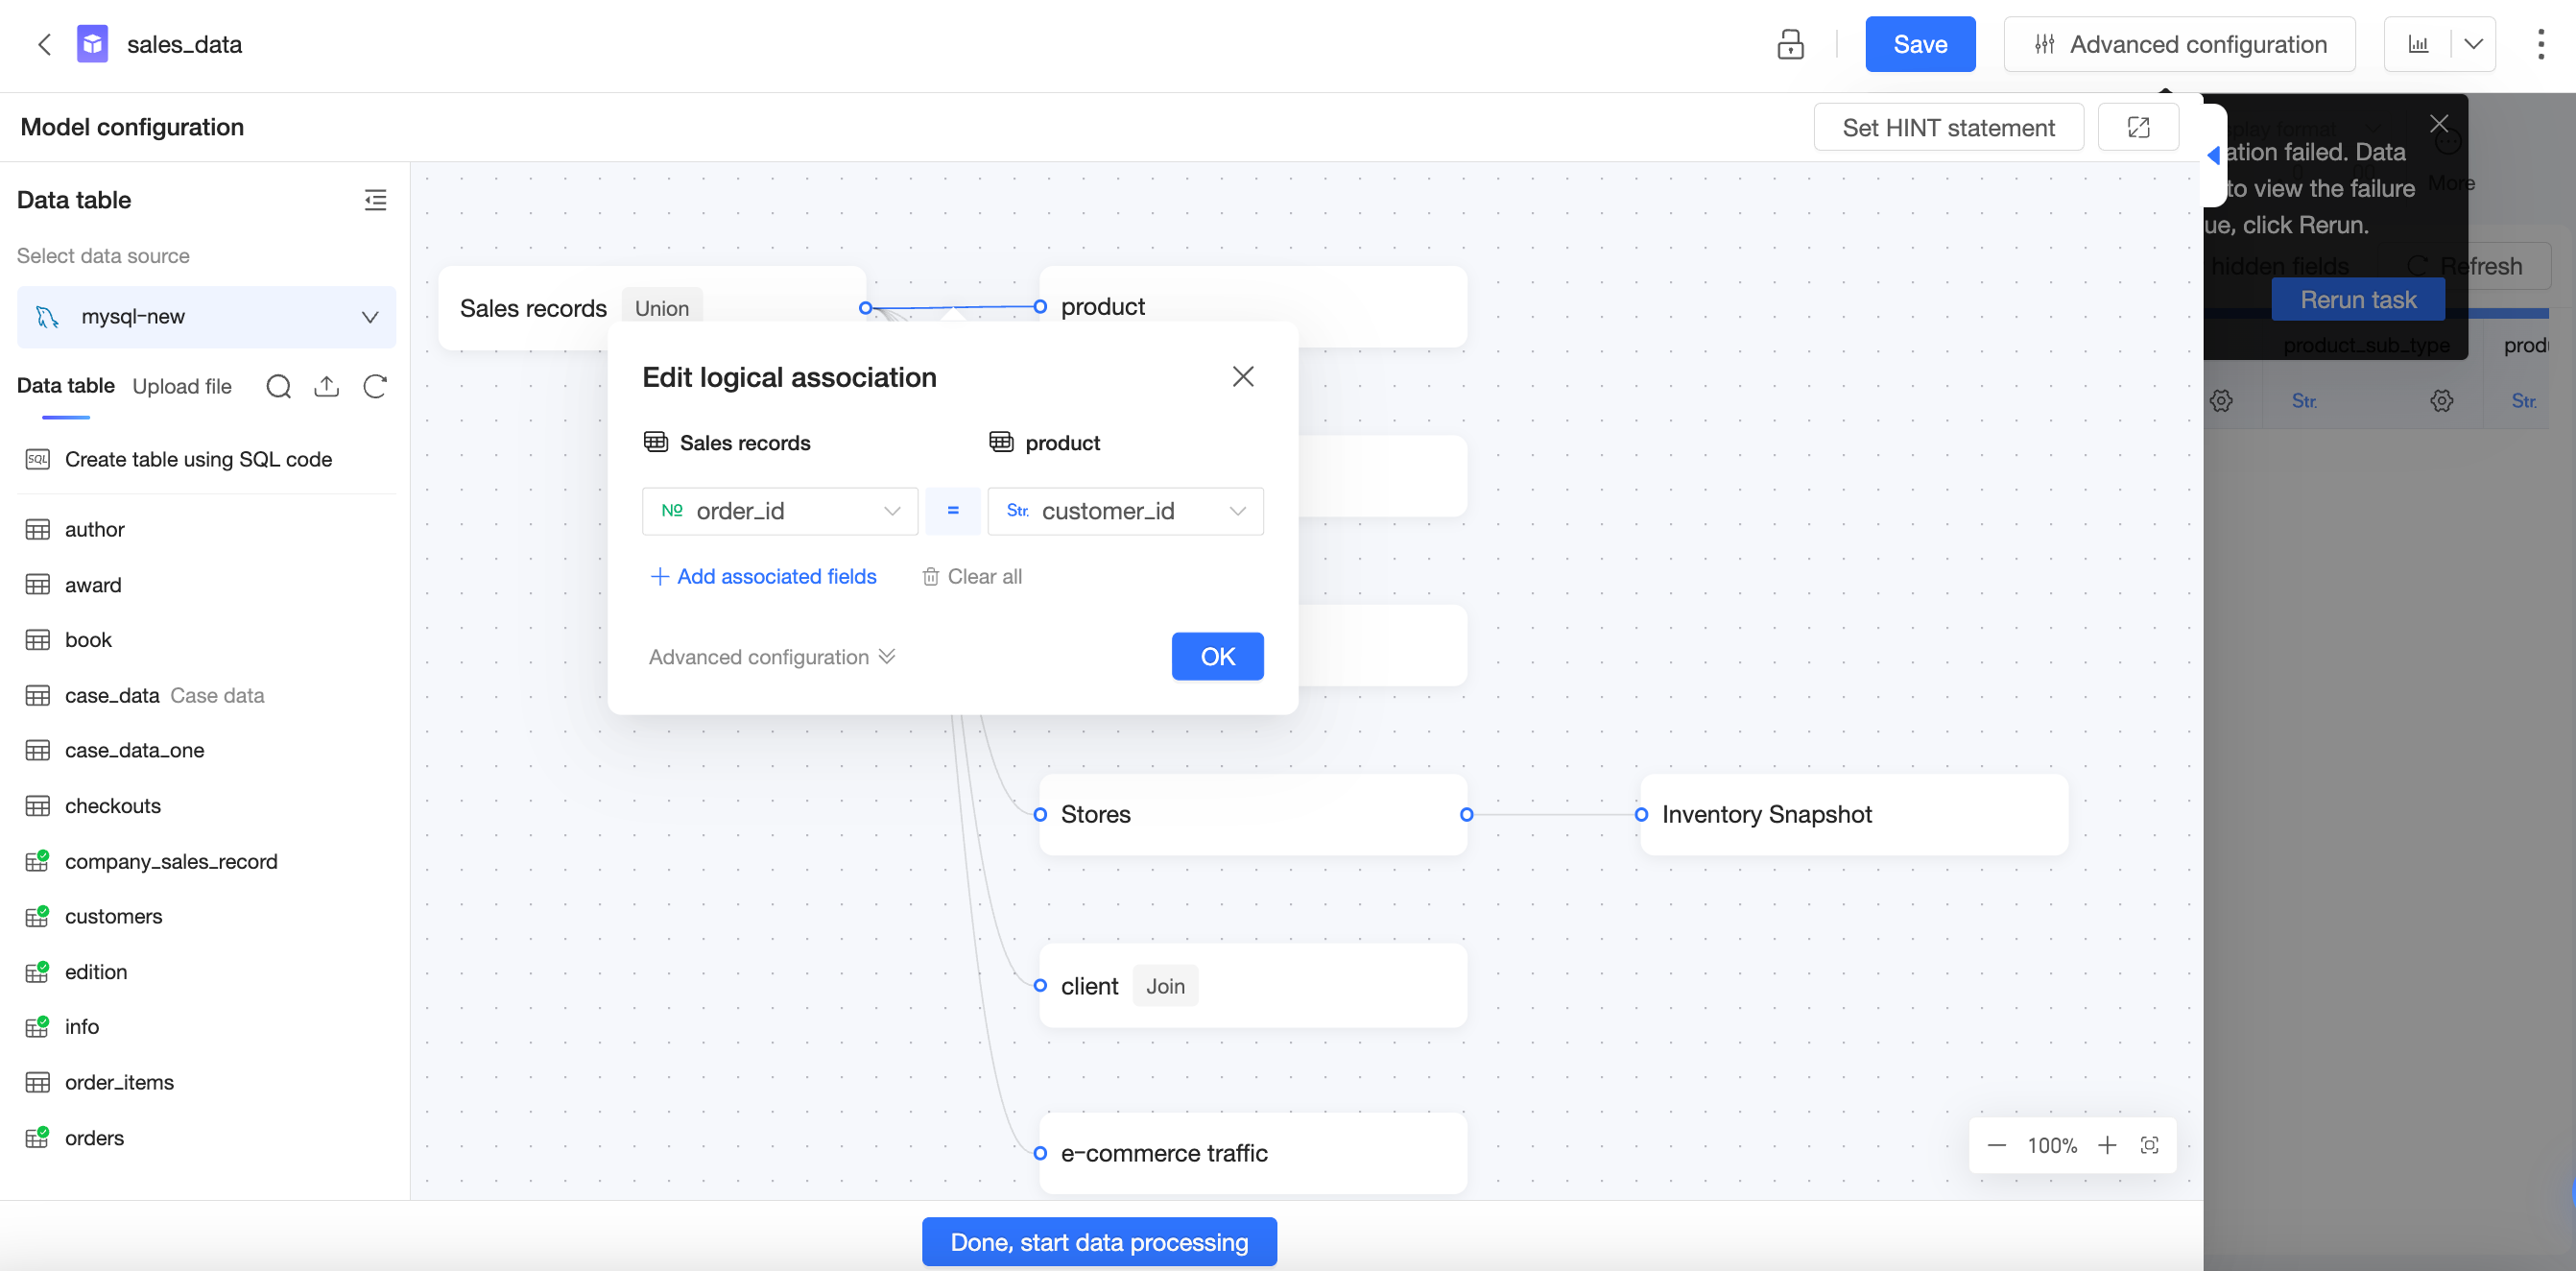Click the sales_data cube icon
The height and width of the screenshot is (1271, 2576).
click(x=92, y=44)
